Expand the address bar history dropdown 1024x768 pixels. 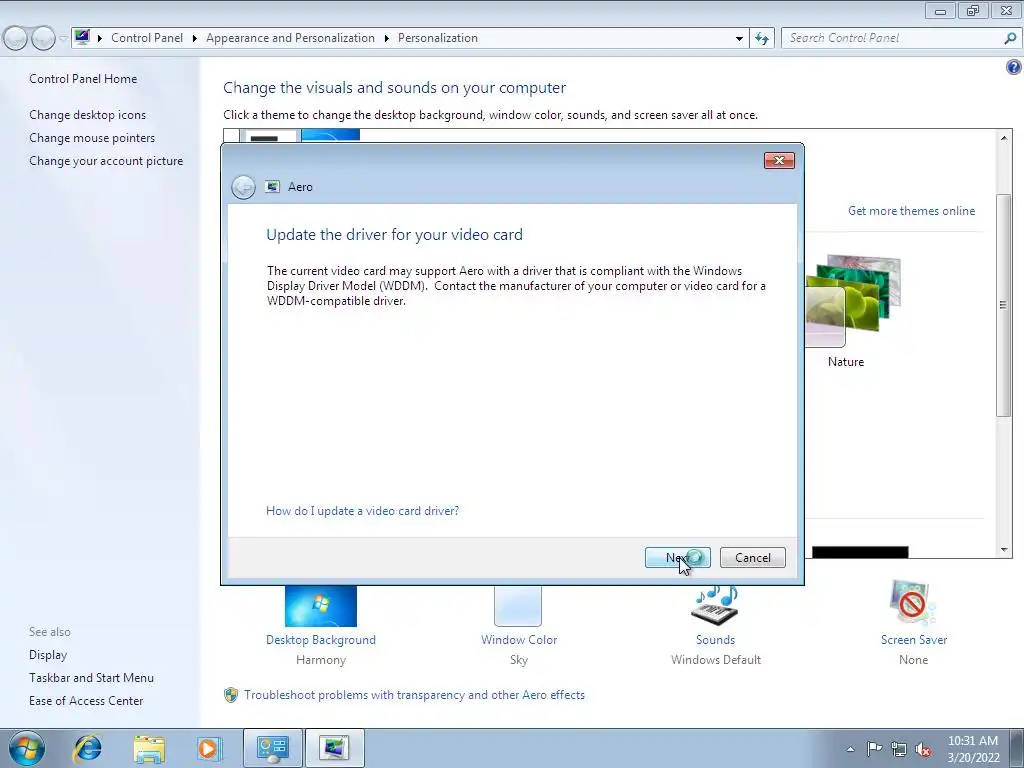tap(739, 39)
